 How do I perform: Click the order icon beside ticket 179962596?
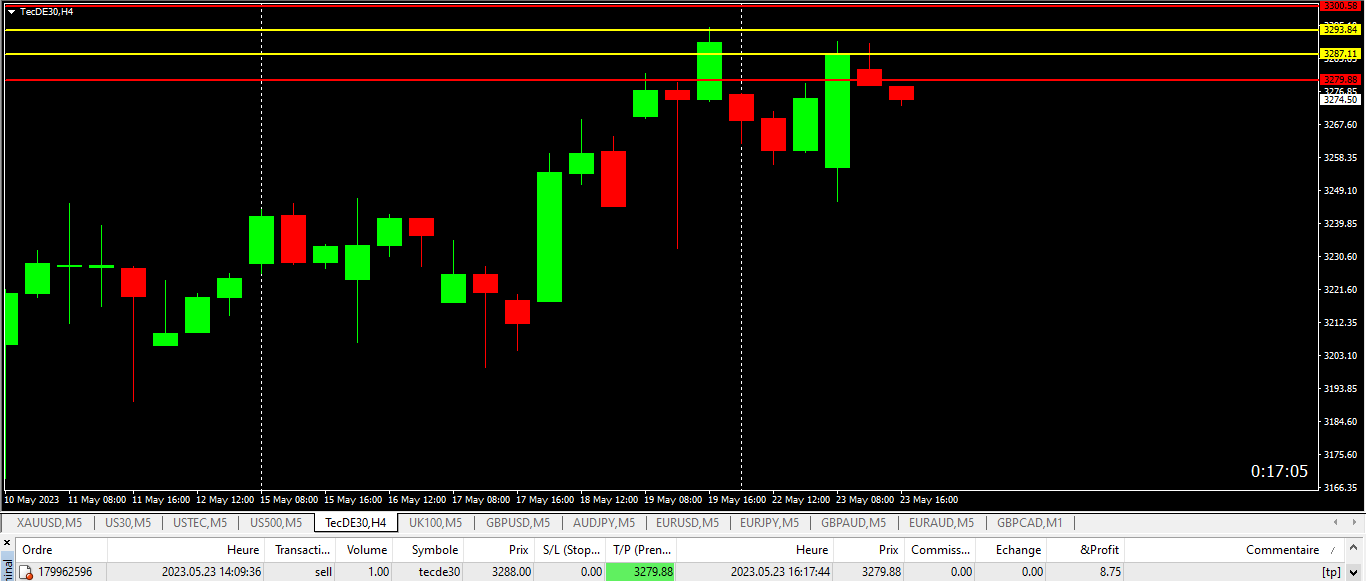coord(27,572)
